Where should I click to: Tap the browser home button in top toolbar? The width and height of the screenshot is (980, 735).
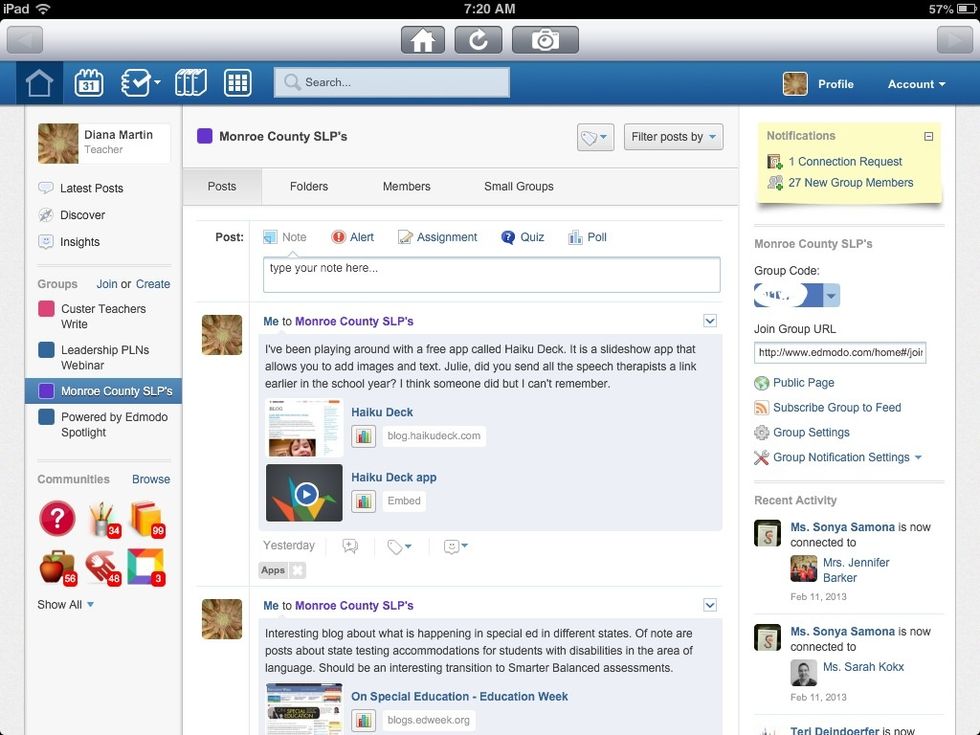pyautogui.click(x=422, y=40)
